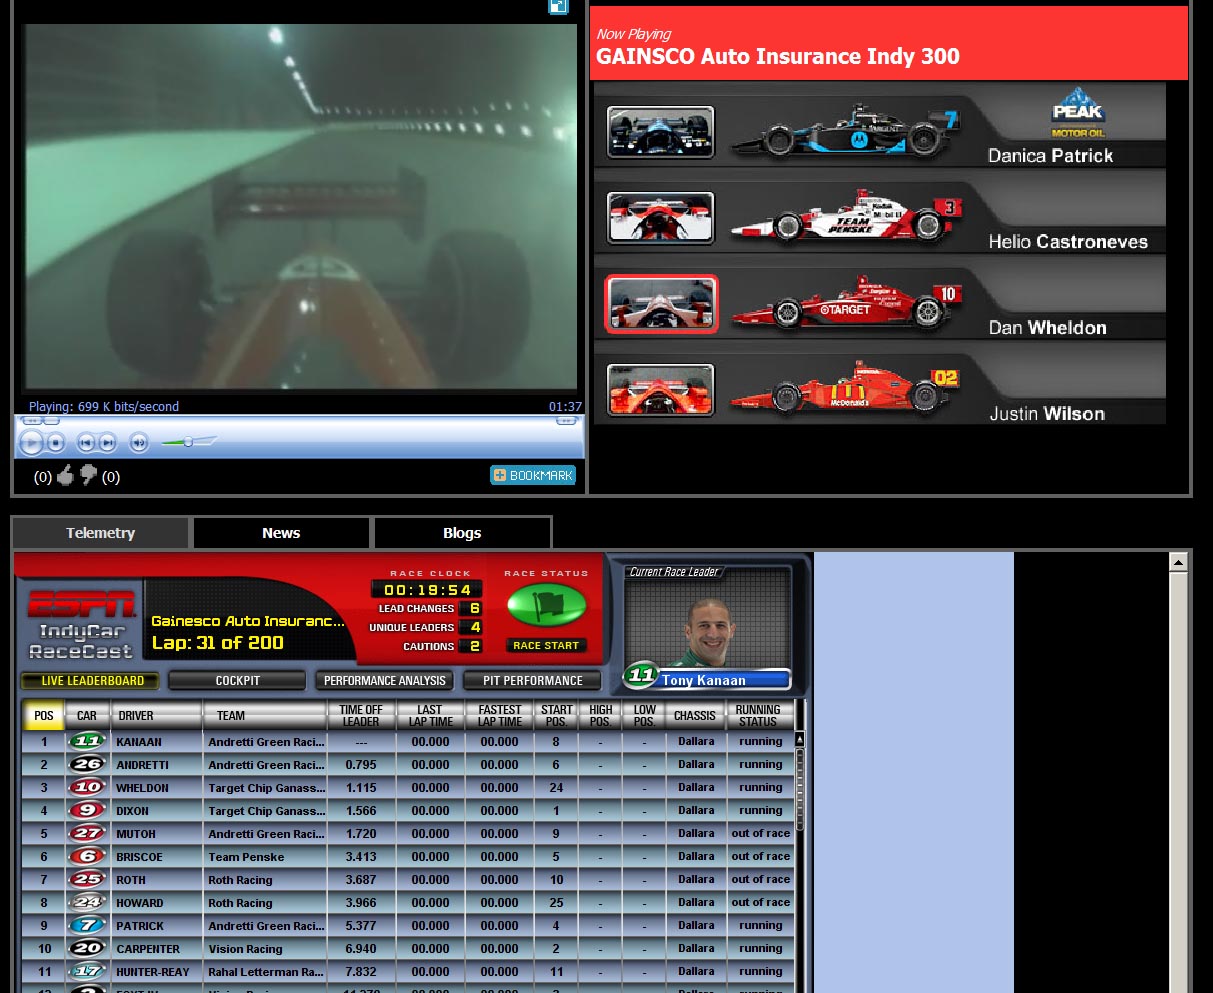Skip to the next track in the player
Viewport: 1213px width, 993px height.
pyautogui.click(x=107, y=442)
